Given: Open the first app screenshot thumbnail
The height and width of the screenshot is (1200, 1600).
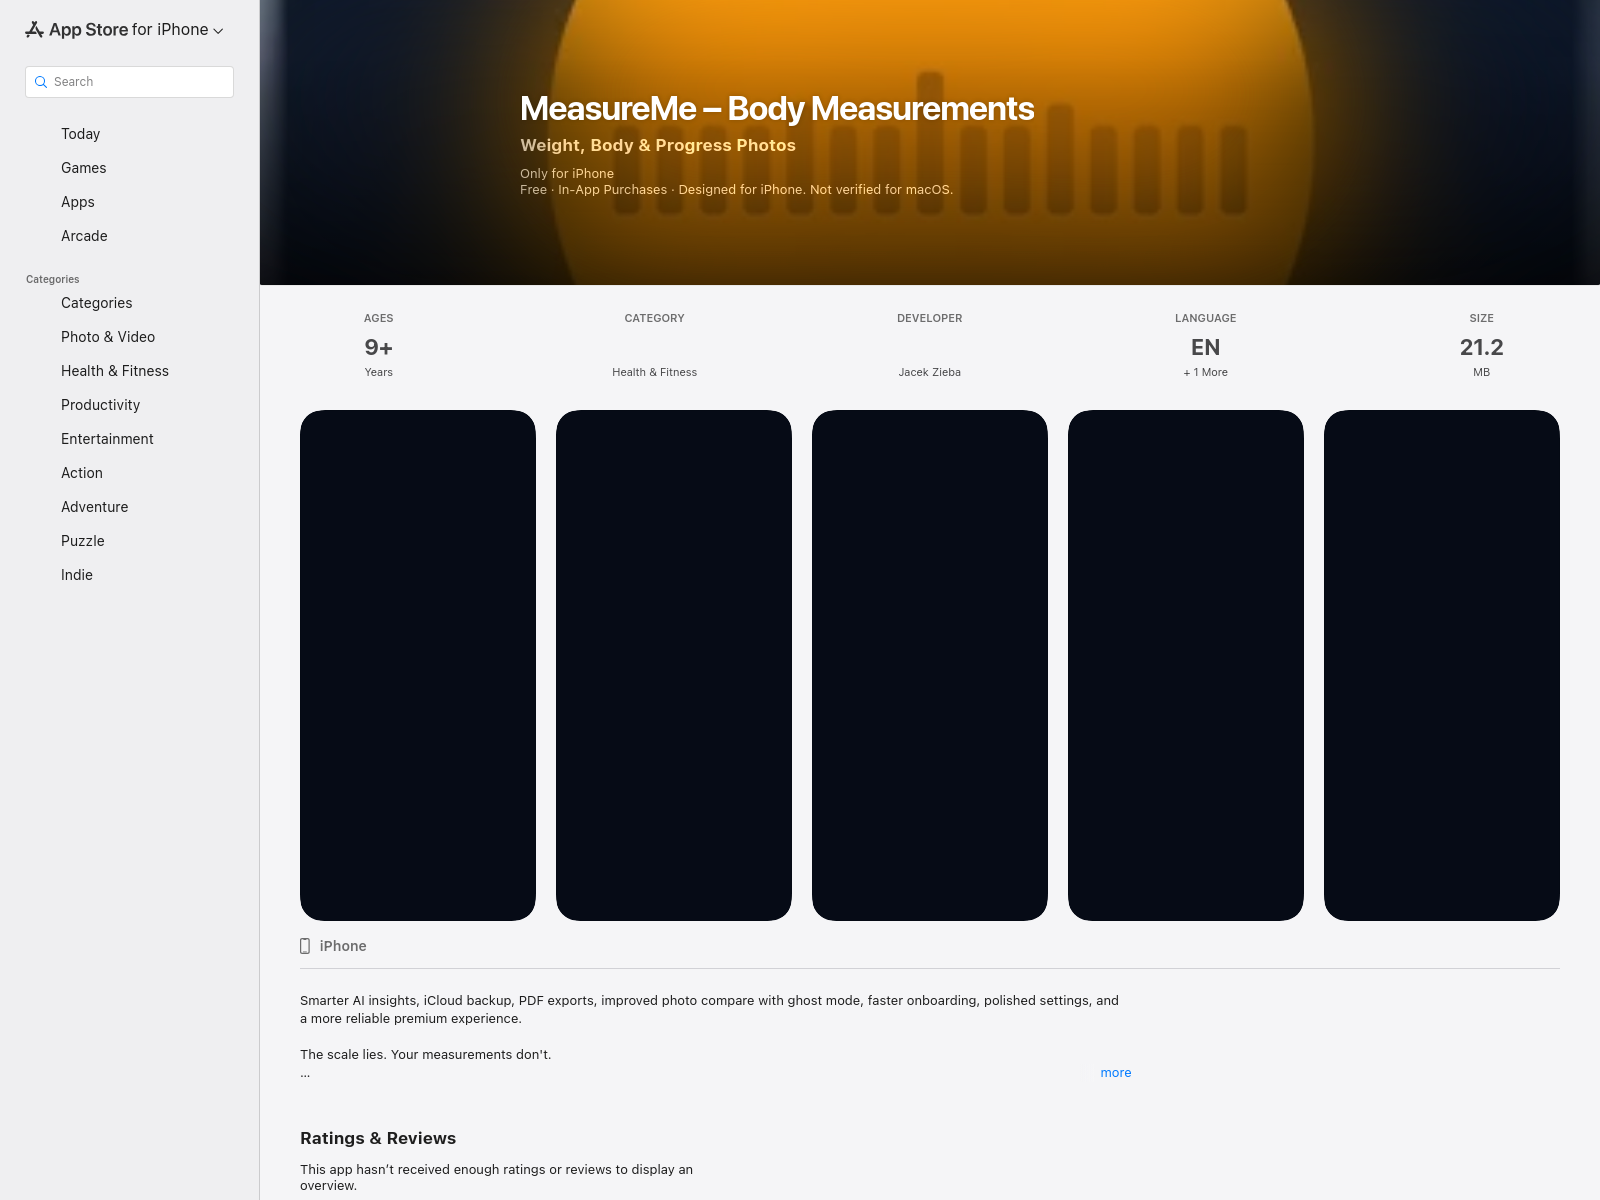Looking at the screenshot, I should 418,665.
